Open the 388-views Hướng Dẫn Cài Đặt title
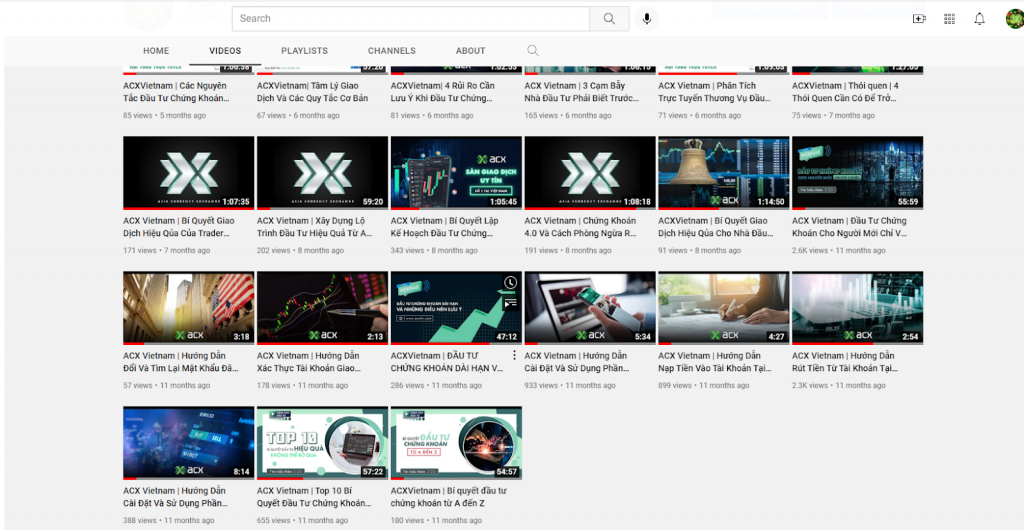This screenshot has width=1024, height=530. tap(176, 497)
